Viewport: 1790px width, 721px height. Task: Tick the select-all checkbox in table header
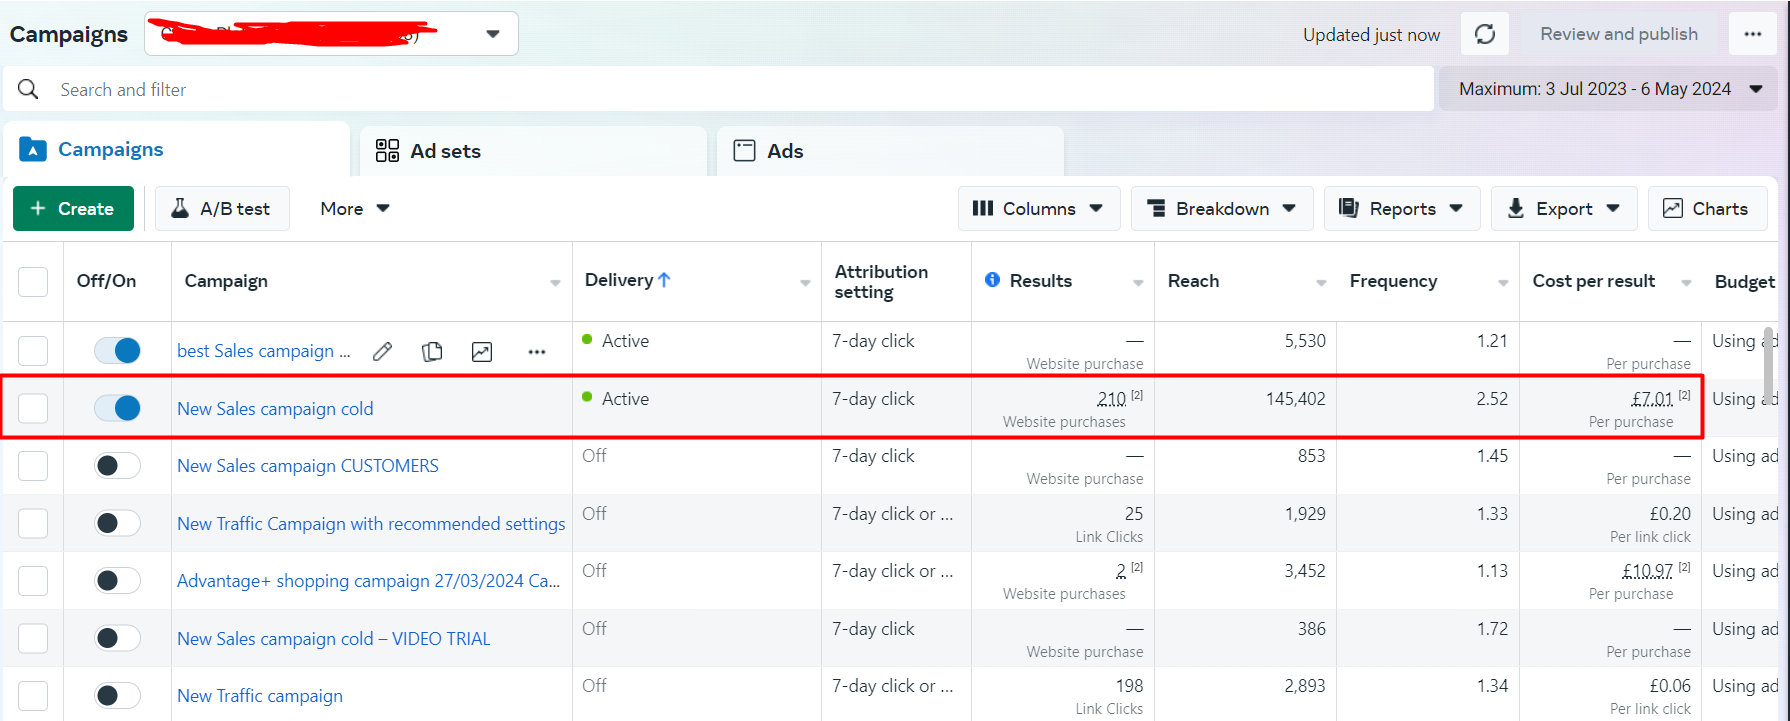33,282
